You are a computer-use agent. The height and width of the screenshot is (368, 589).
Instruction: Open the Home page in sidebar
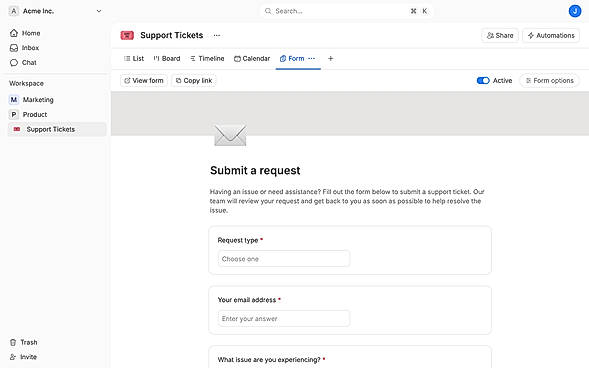25,33
